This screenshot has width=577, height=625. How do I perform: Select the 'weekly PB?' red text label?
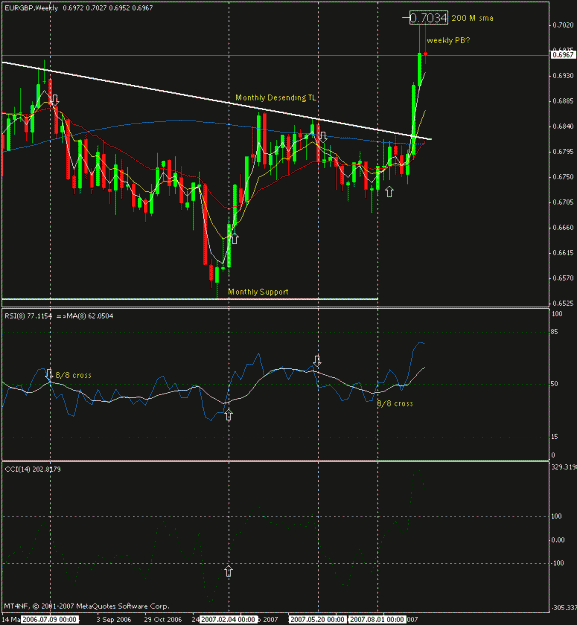click(x=448, y=40)
